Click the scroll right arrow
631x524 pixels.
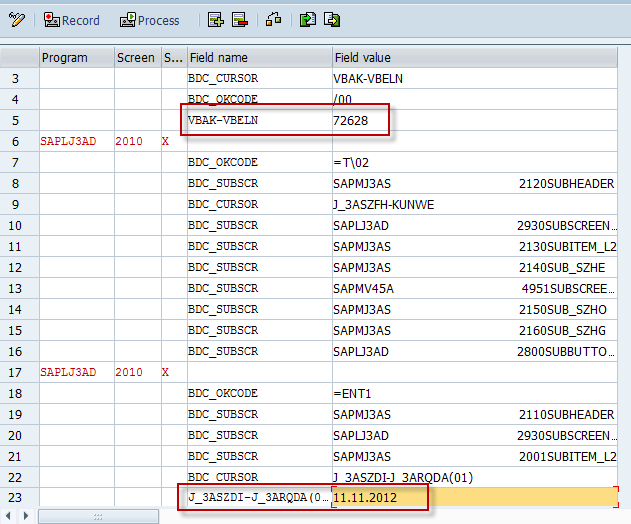click(x=26, y=516)
